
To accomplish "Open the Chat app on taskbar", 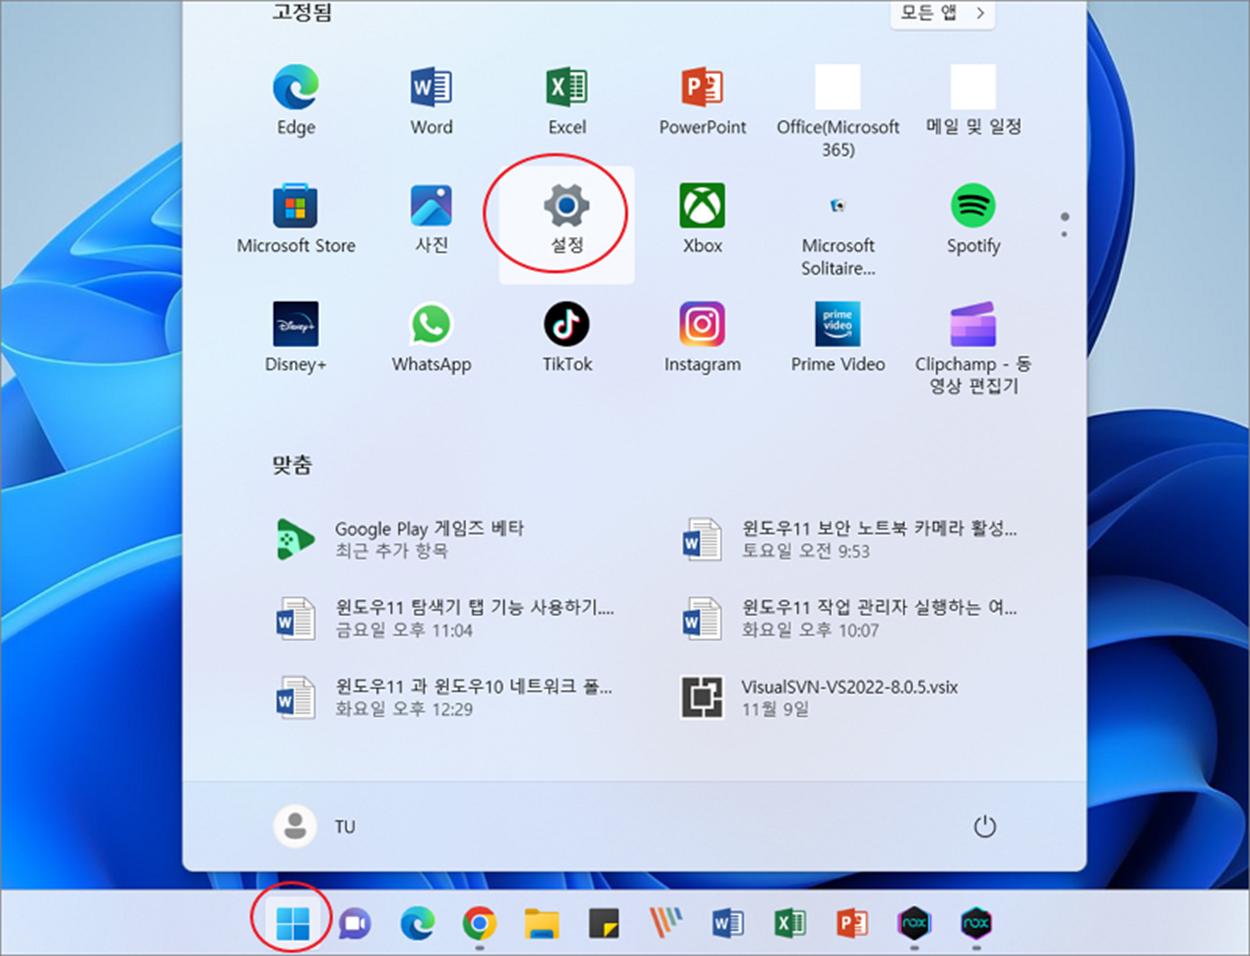I will click(x=355, y=923).
